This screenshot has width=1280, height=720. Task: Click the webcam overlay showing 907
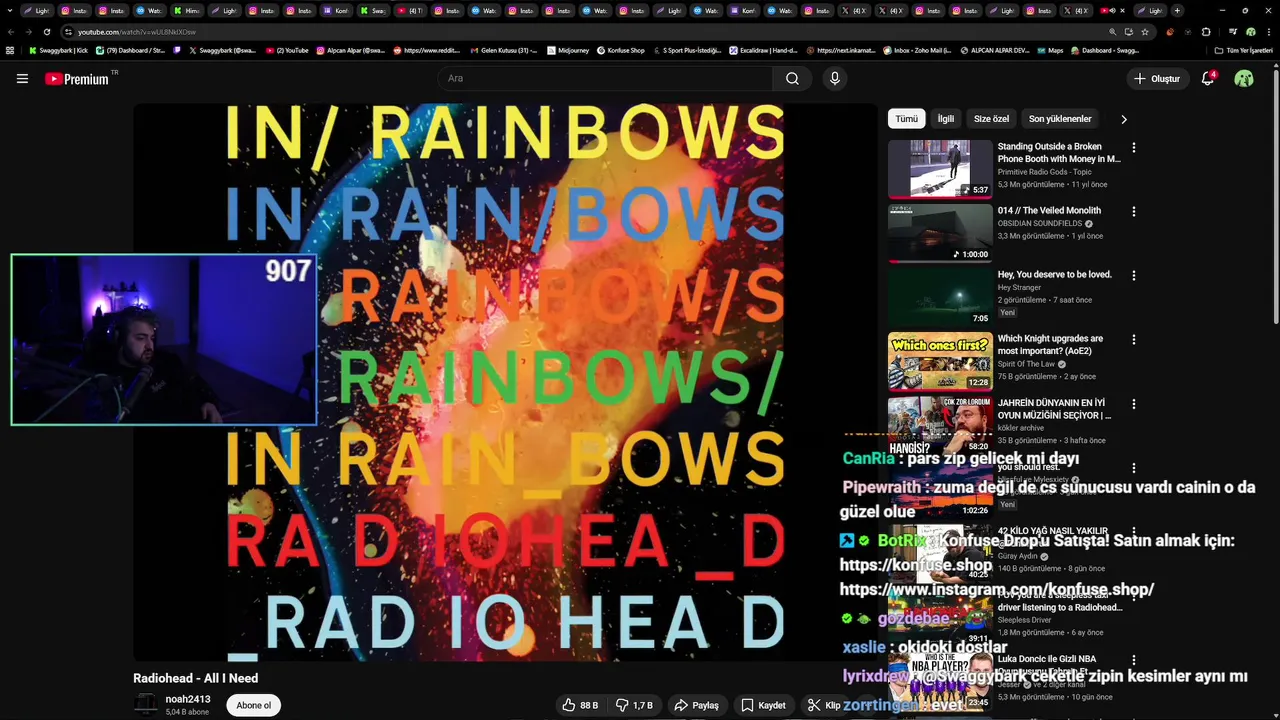pos(164,340)
